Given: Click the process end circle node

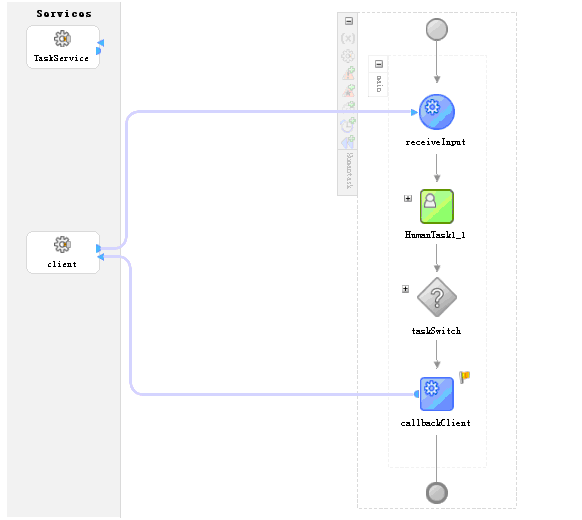Looking at the screenshot, I should (x=436, y=493).
